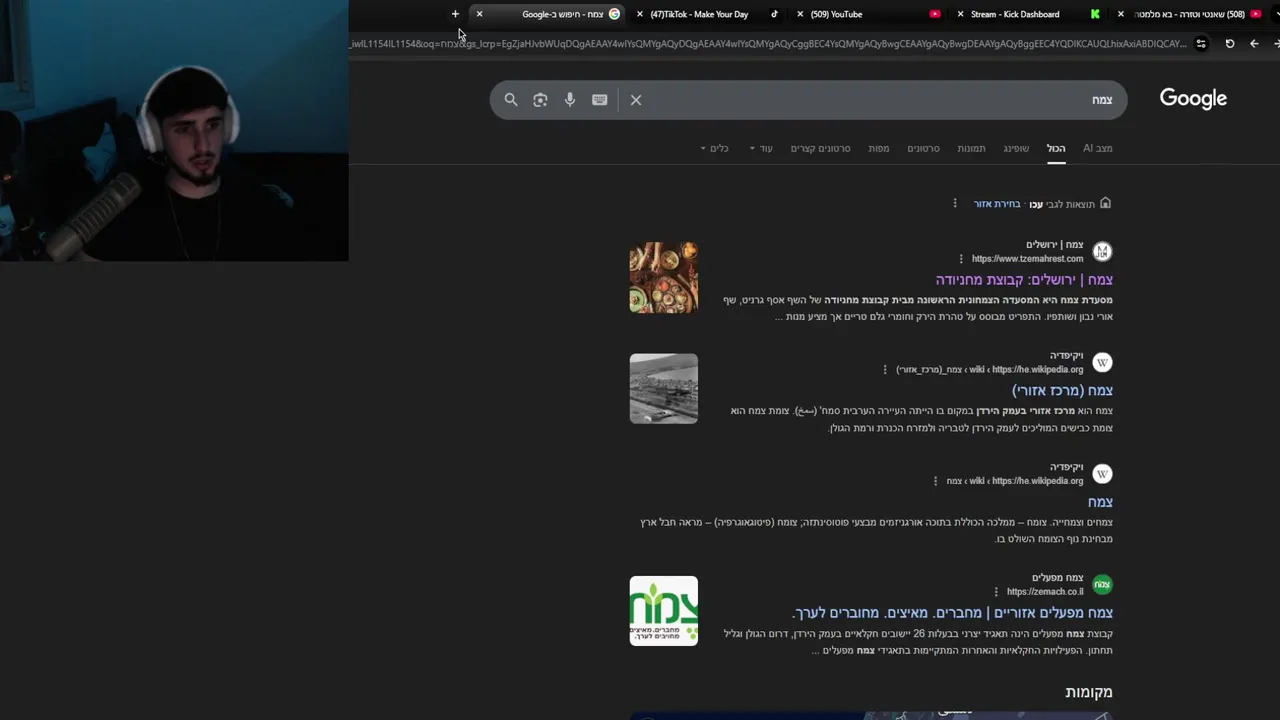
Task: Expand the כלים tools dropdown
Action: pos(714,148)
